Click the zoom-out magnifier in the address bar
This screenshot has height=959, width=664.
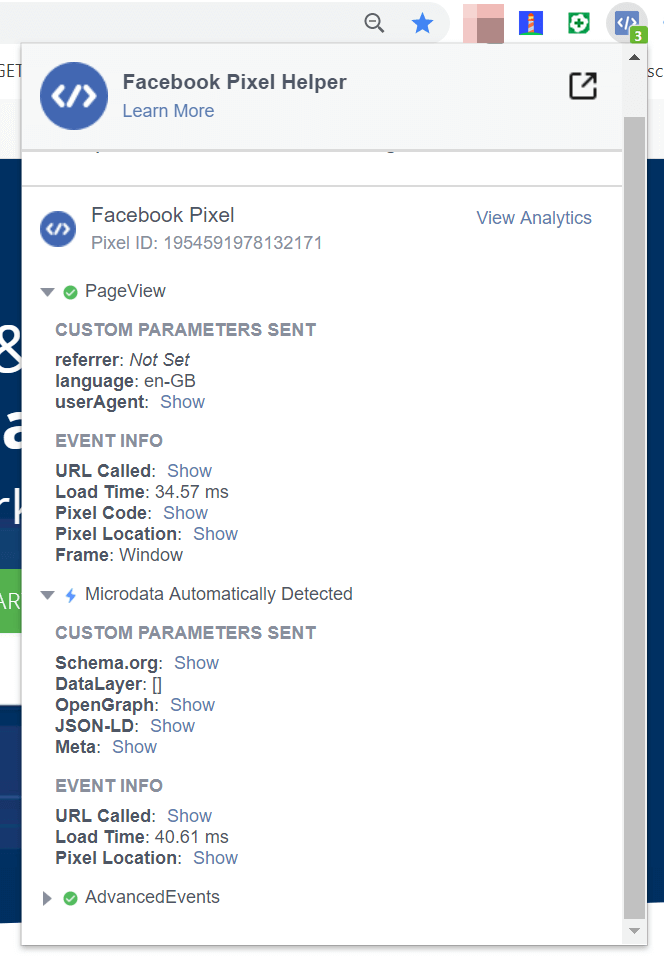tap(374, 22)
